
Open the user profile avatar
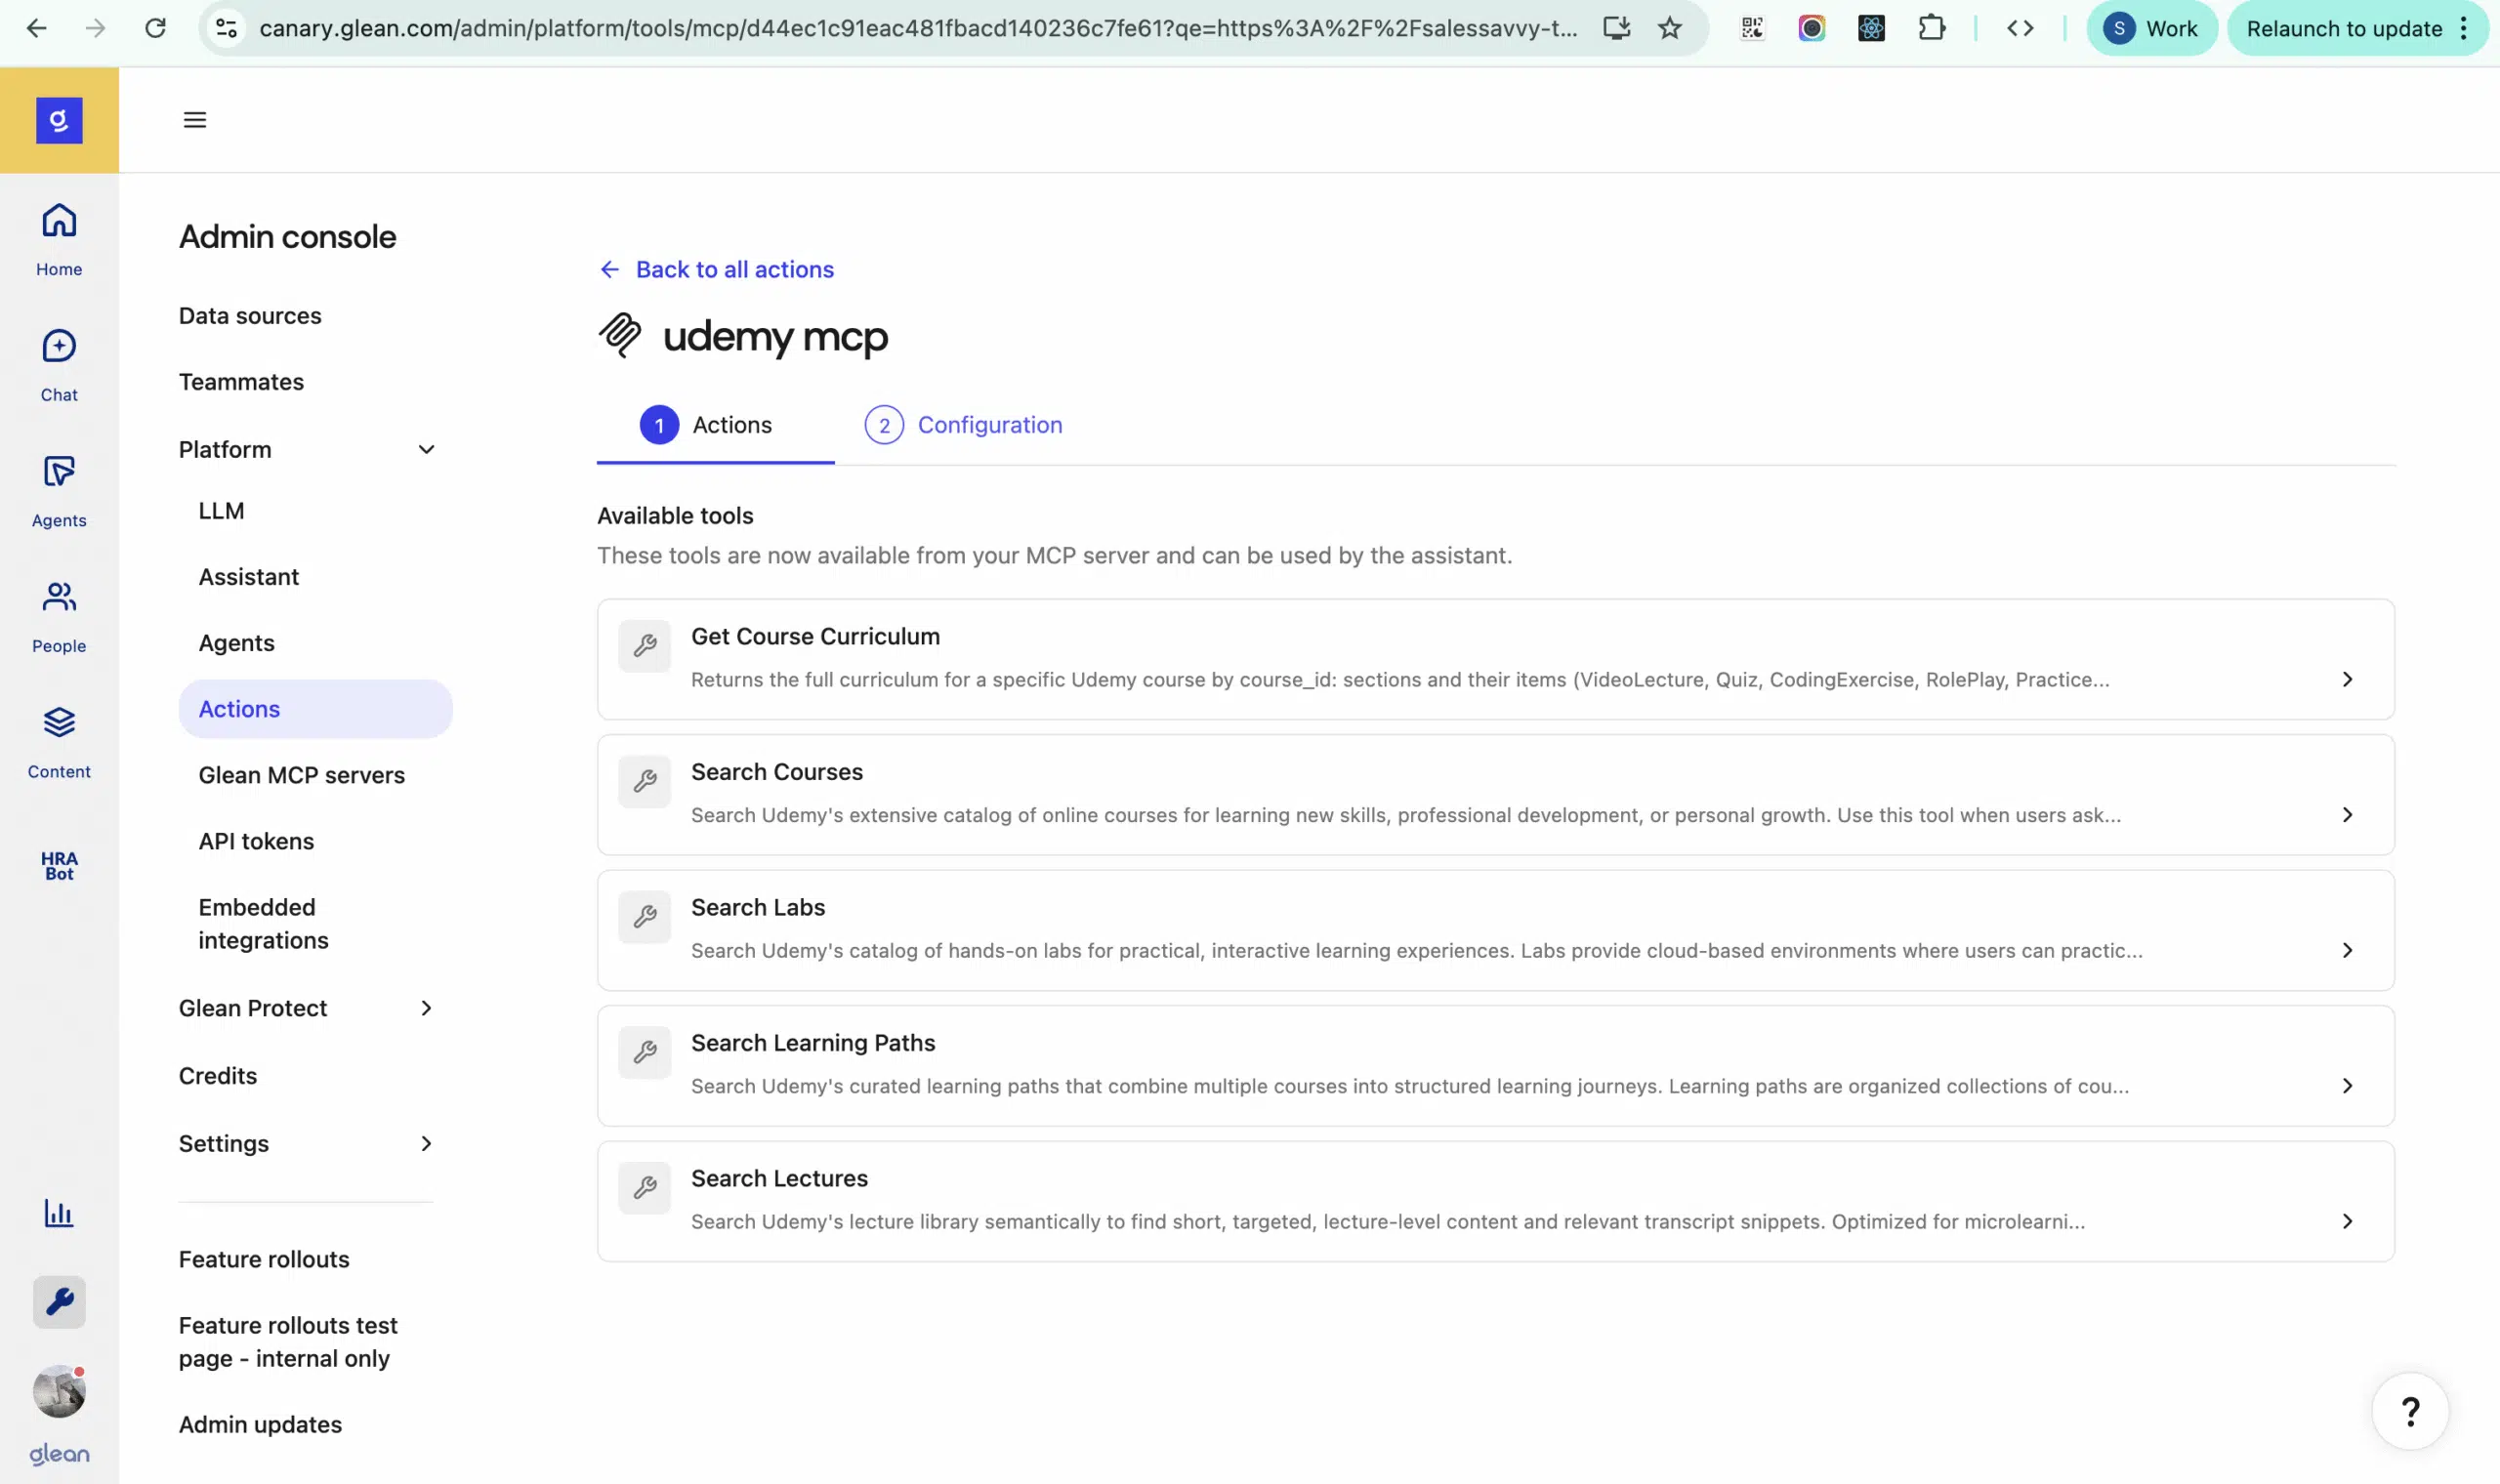tap(59, 1391)
